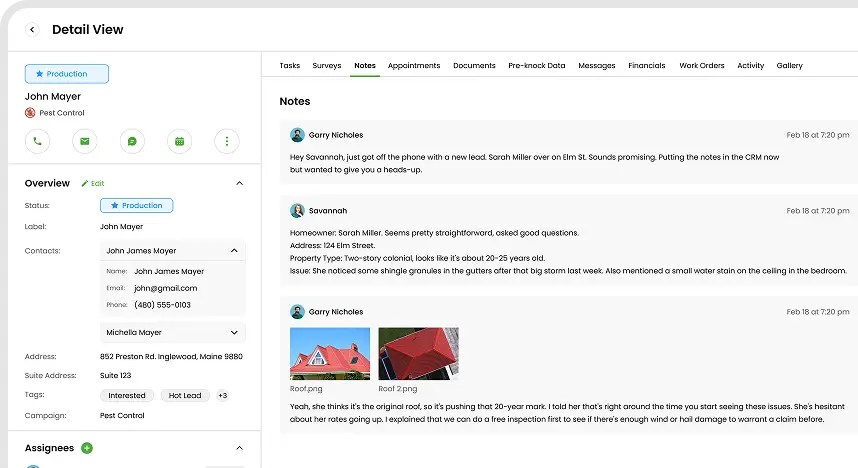The image size is (858, 468).
Task: Click the John Mayer label value in Overview
Action: coord(121,227)
